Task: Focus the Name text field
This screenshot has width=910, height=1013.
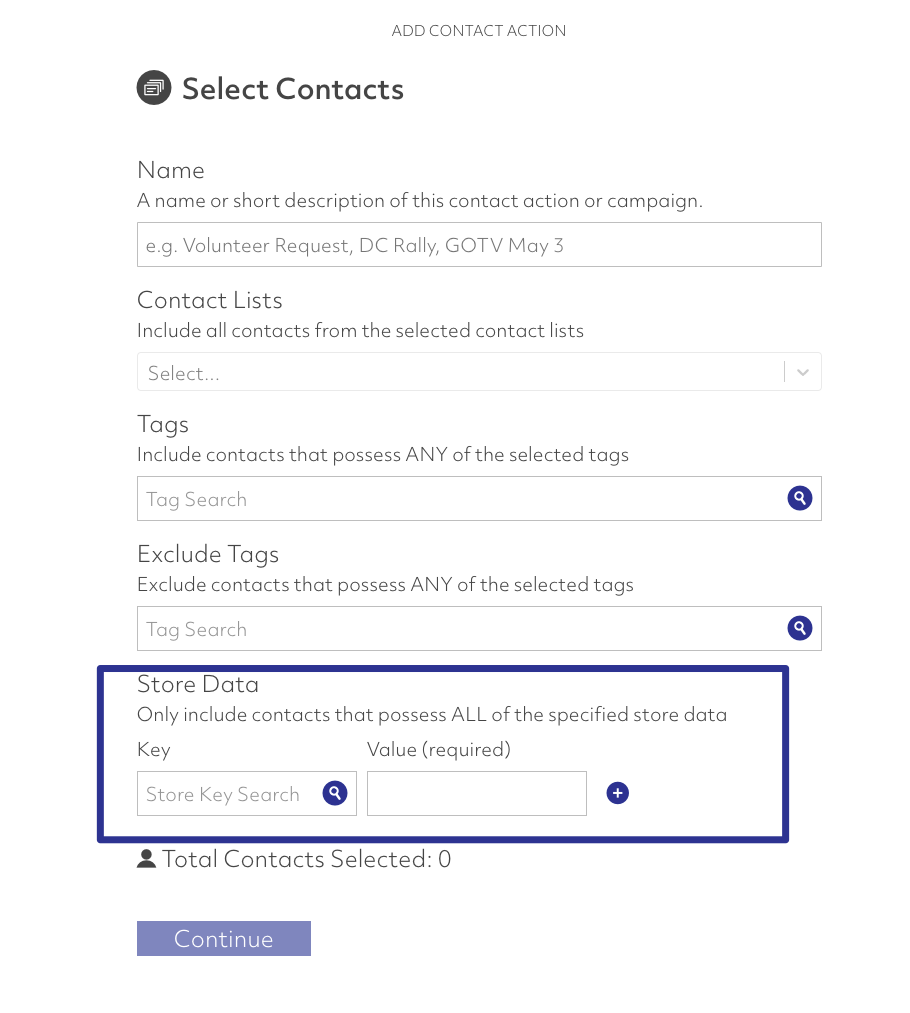Action: coord(479,245)
